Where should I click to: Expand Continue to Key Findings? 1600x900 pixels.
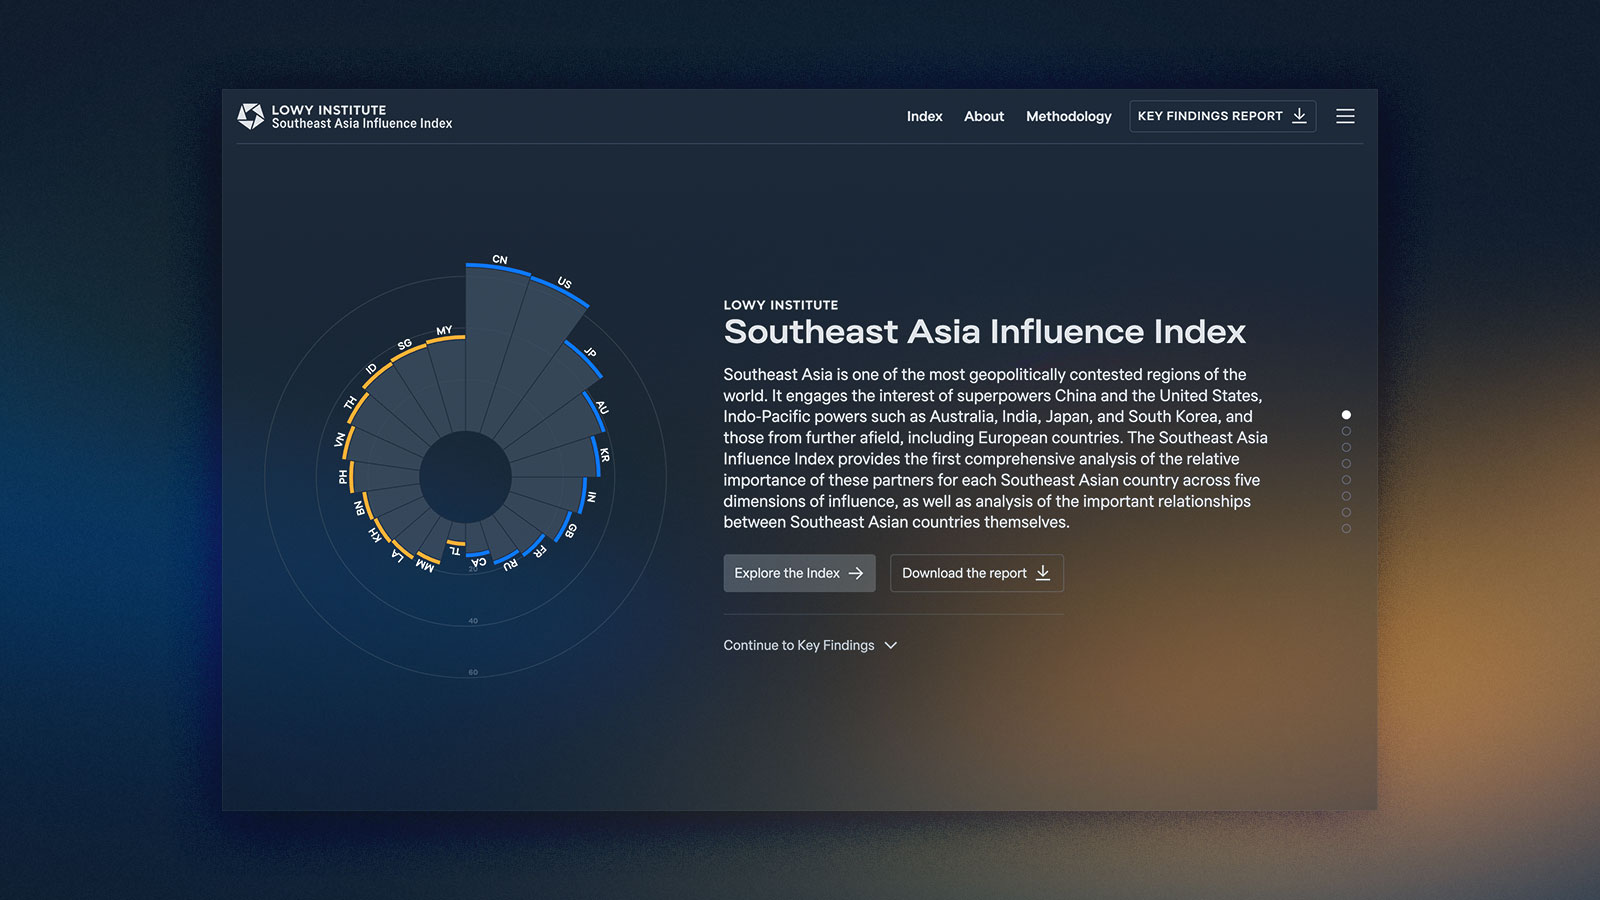tap(798, 645)
